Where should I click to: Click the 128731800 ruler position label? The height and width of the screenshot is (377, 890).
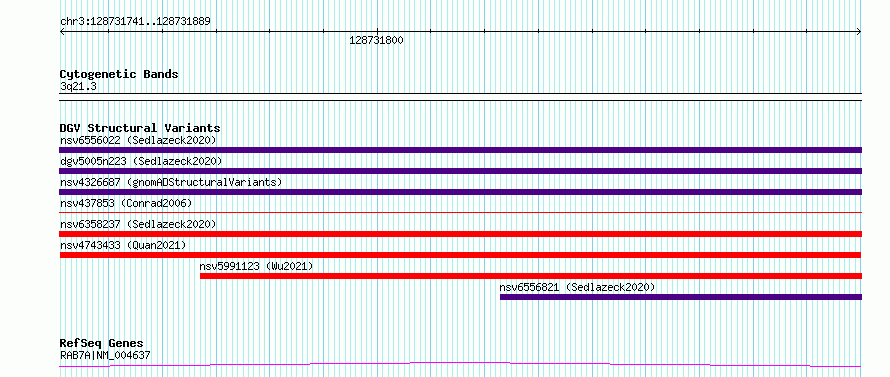[x=376, y=40]
